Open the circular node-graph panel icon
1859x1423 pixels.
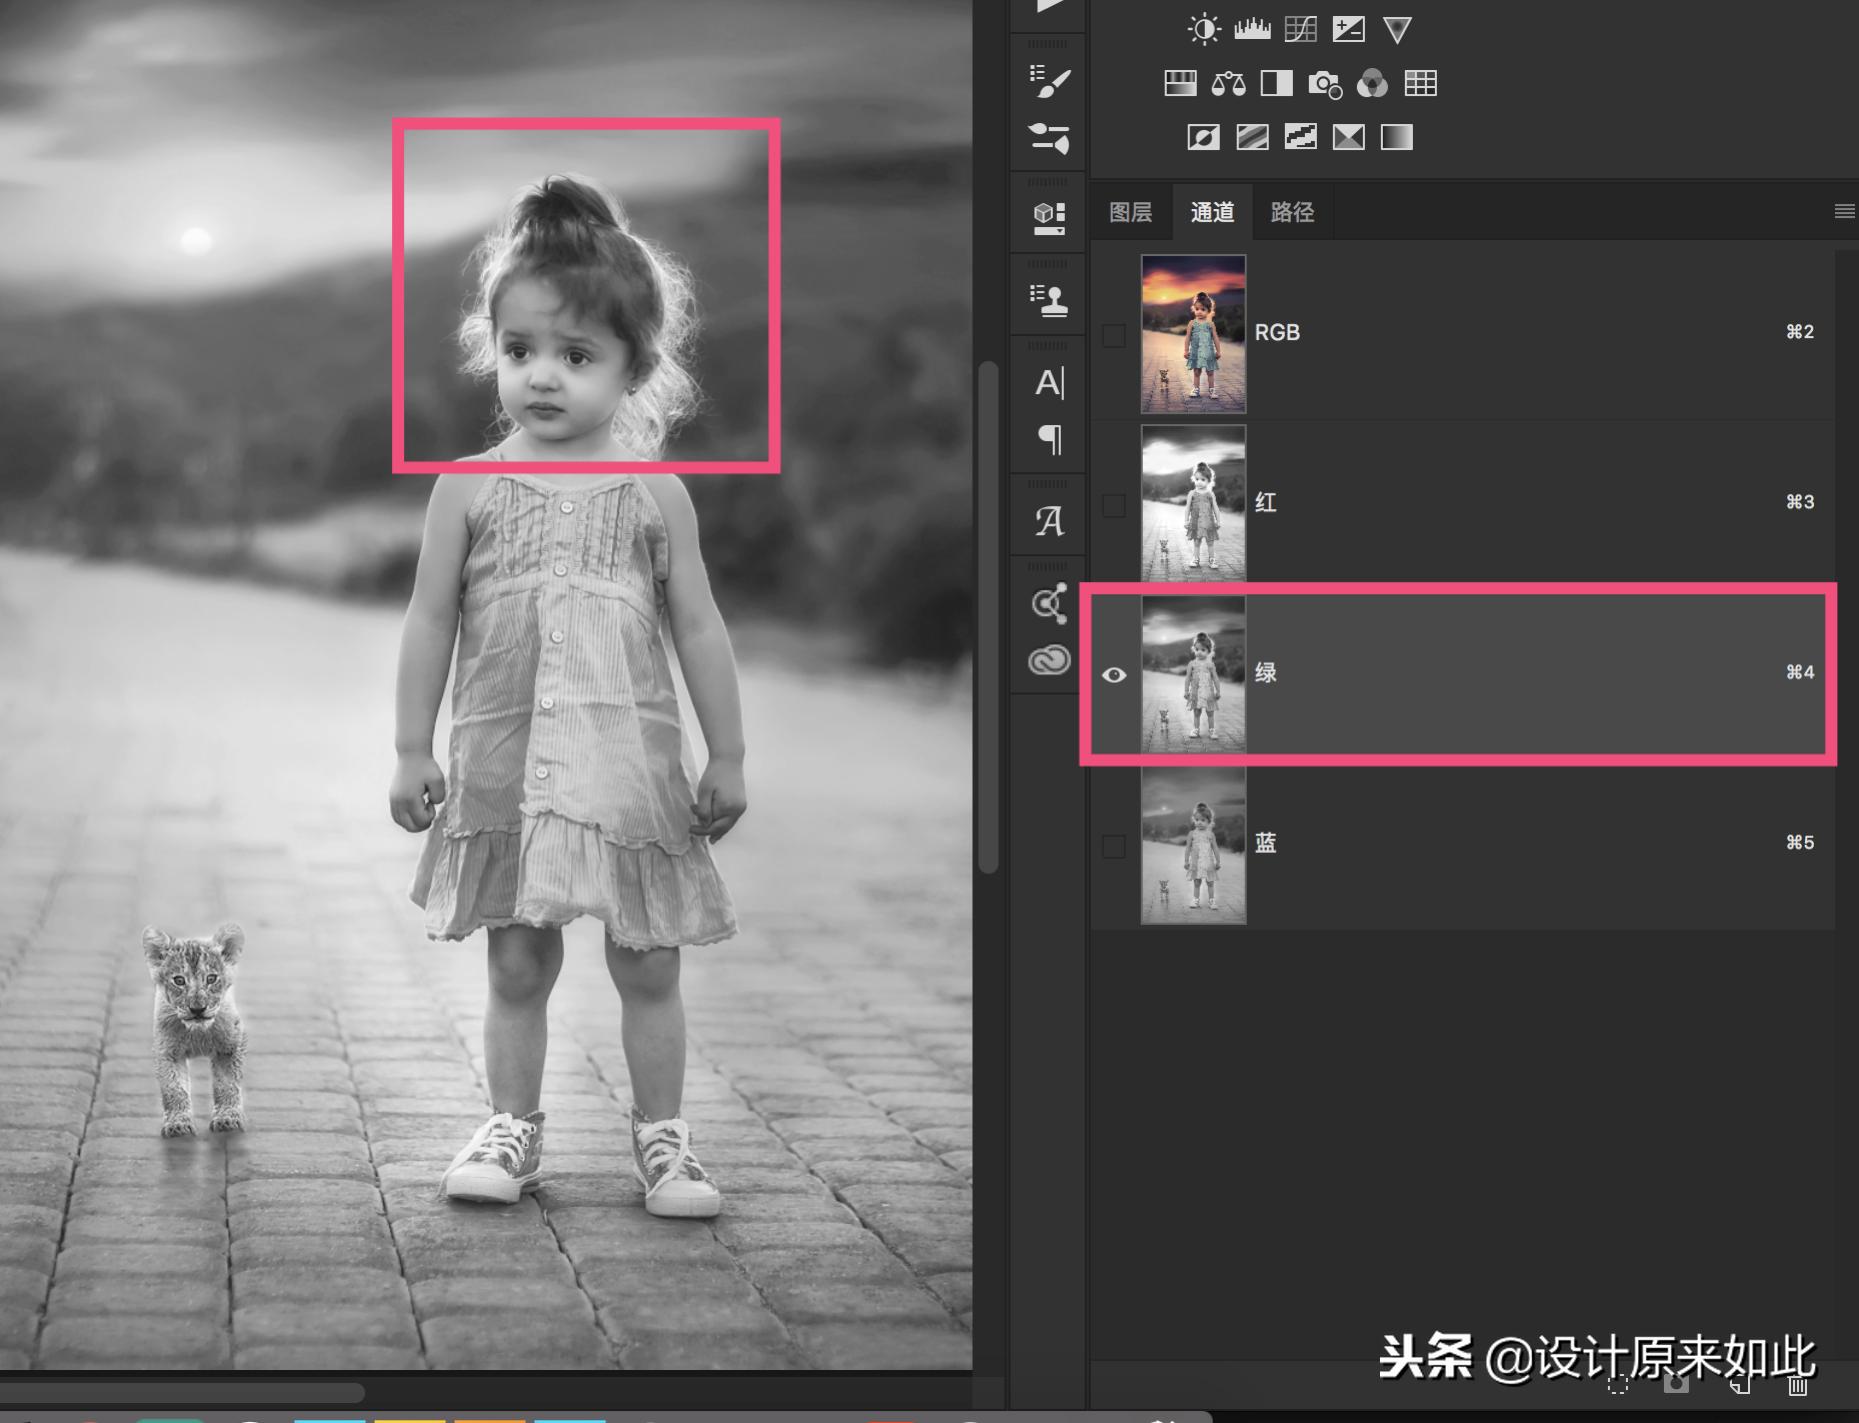coord(1049,603)
